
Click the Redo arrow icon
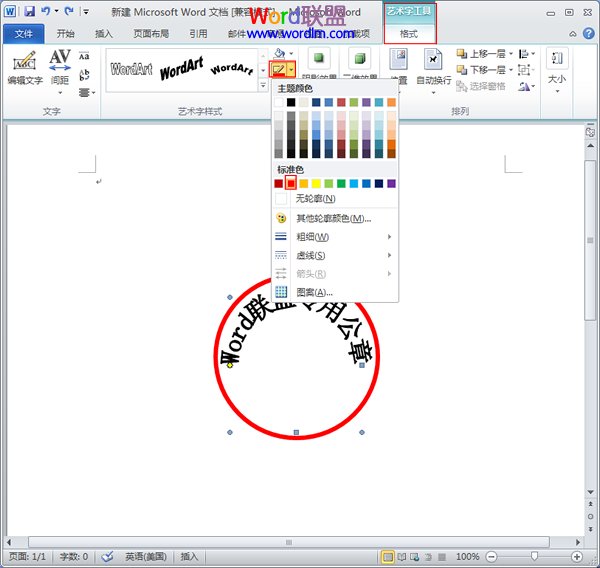point(69,11)
